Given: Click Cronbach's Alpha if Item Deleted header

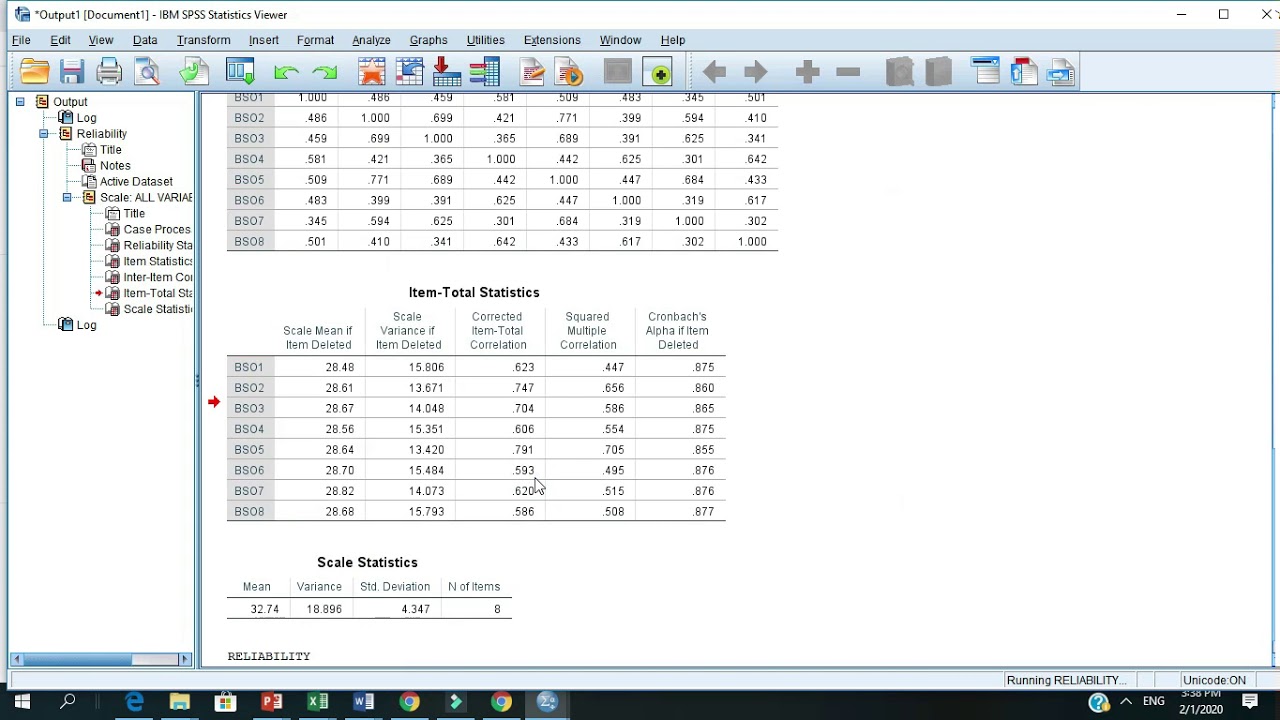Looking at the screenshot, I should (678, 331).
